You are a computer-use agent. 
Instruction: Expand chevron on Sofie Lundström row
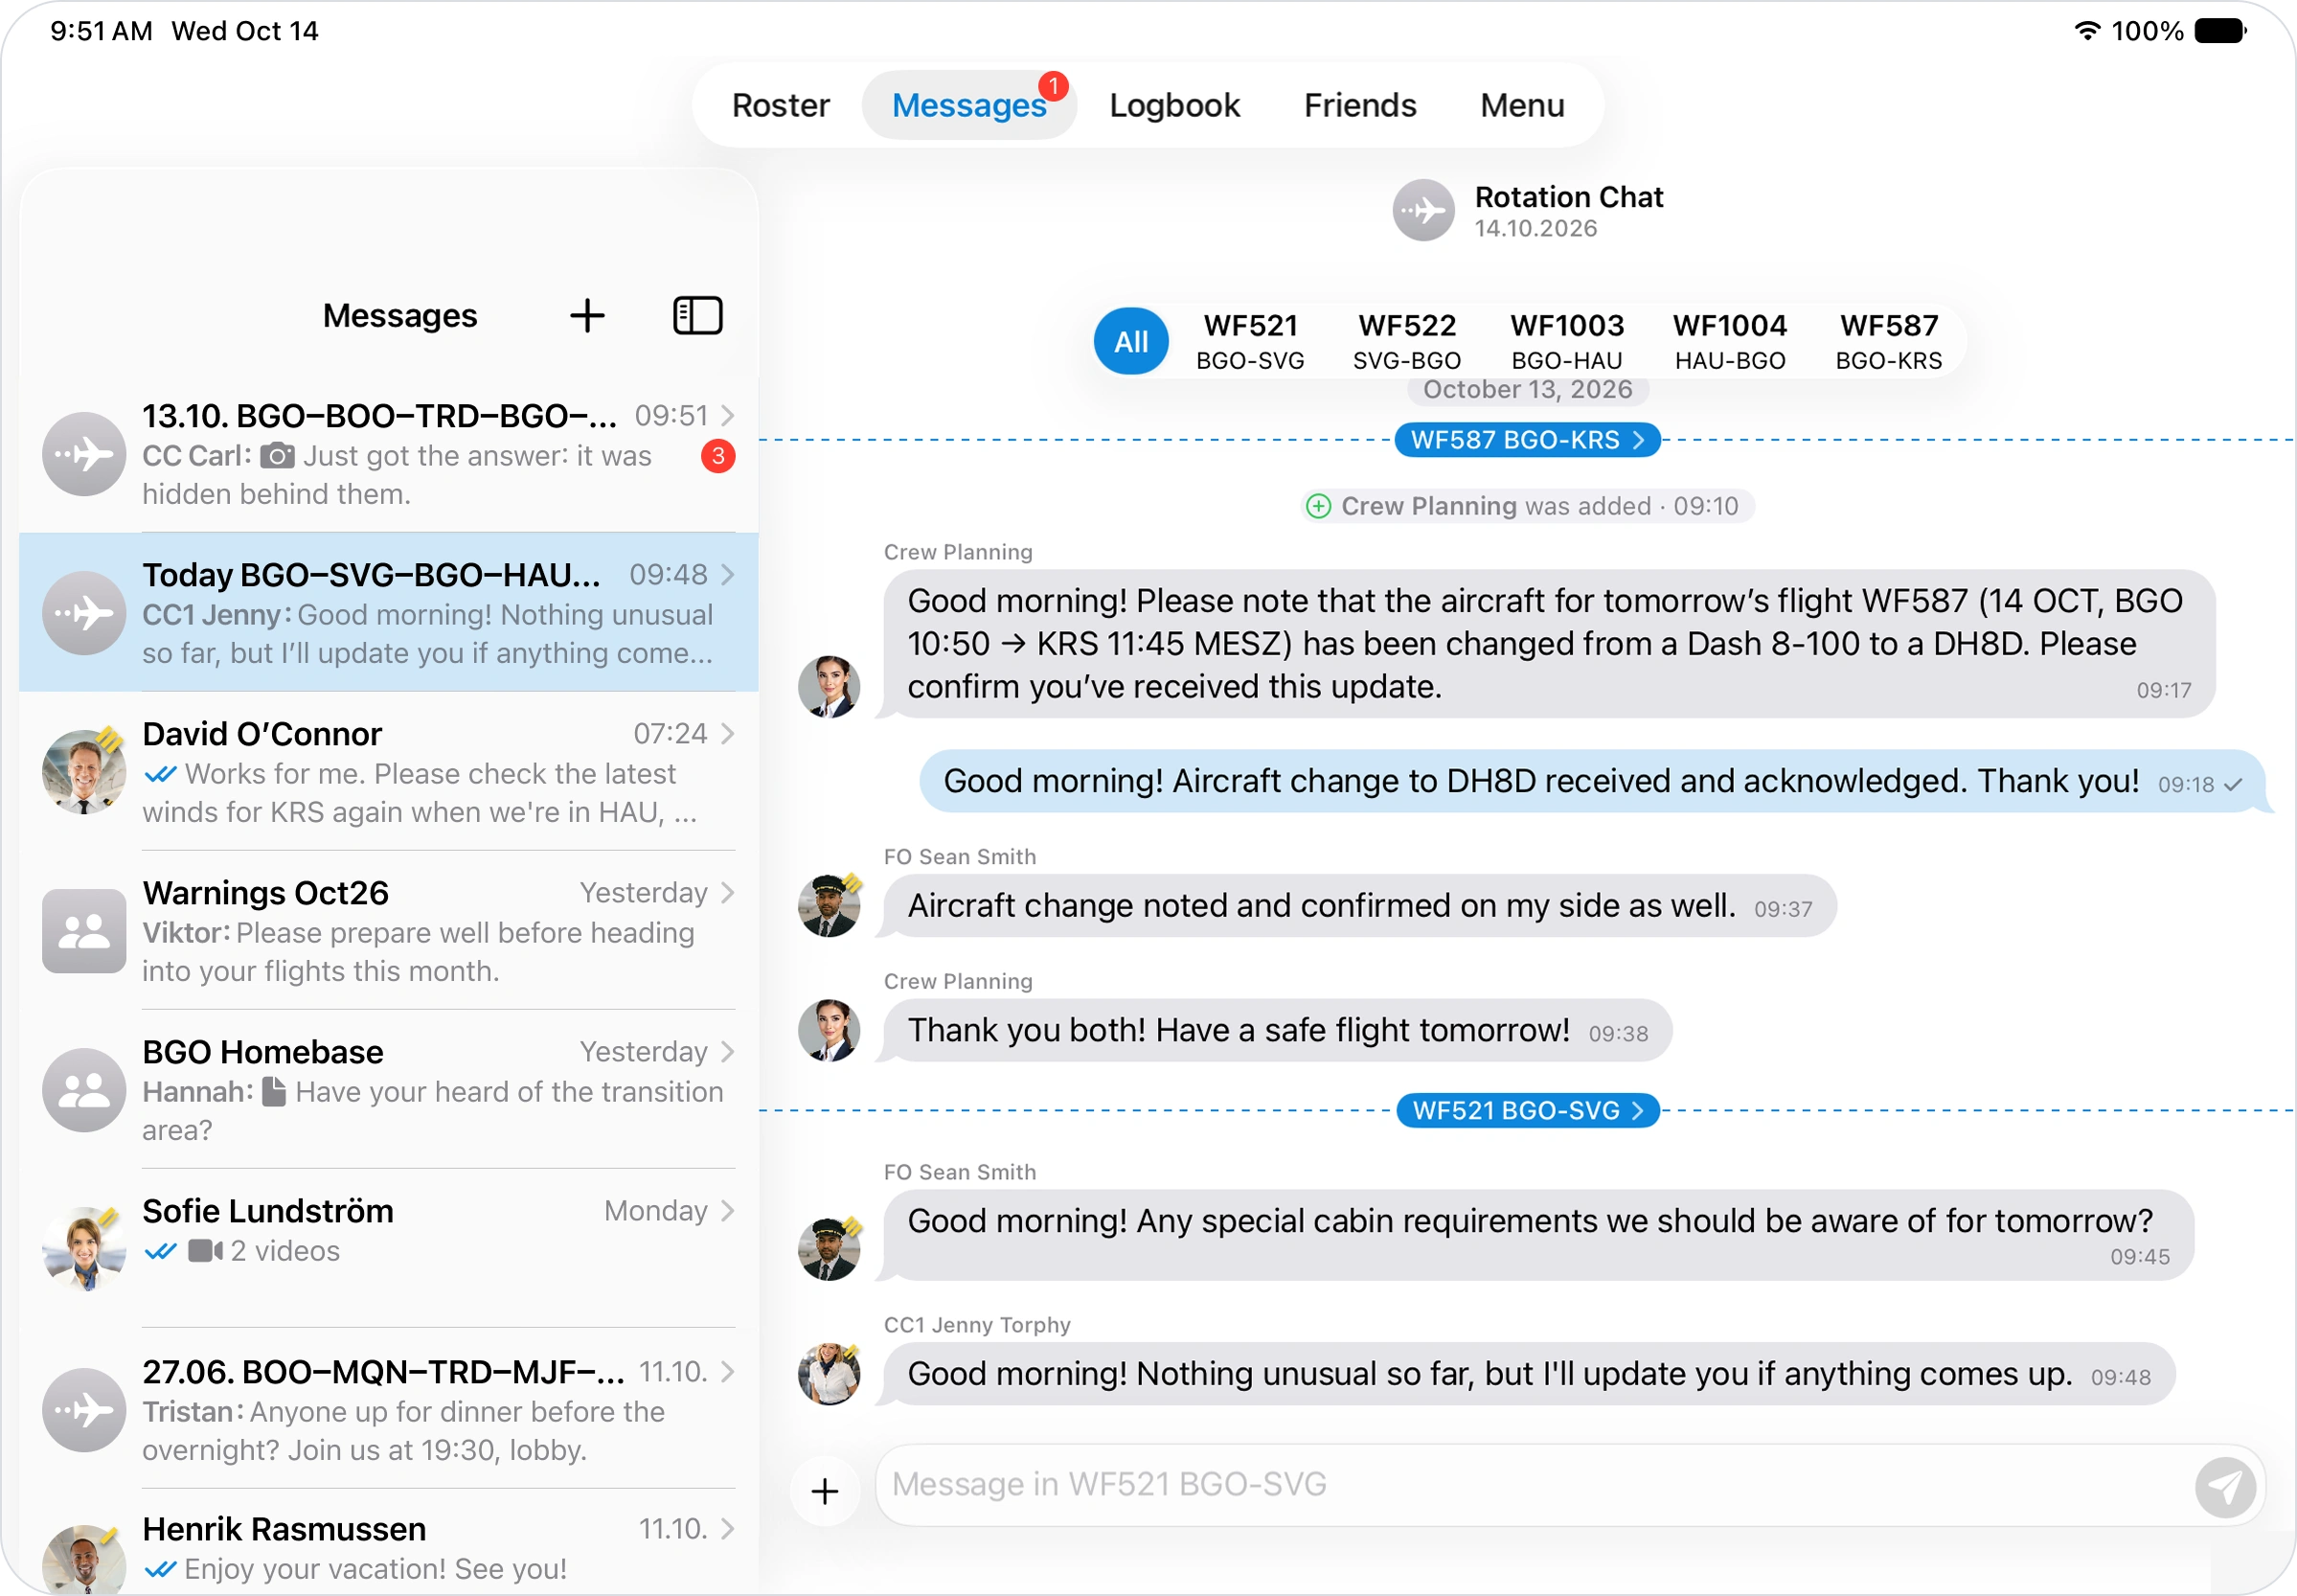tap(728, 1210)
